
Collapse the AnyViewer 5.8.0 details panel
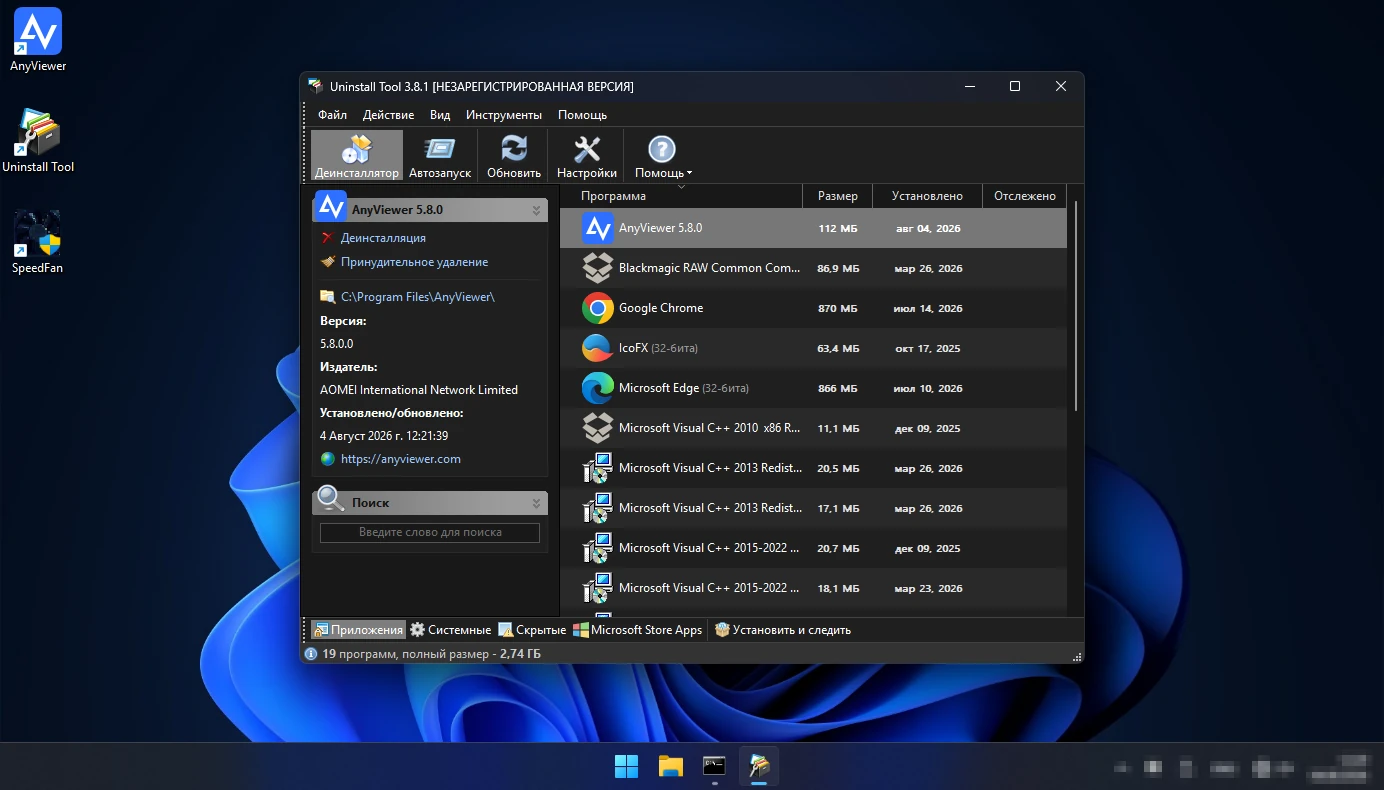(x=536, y=210)
